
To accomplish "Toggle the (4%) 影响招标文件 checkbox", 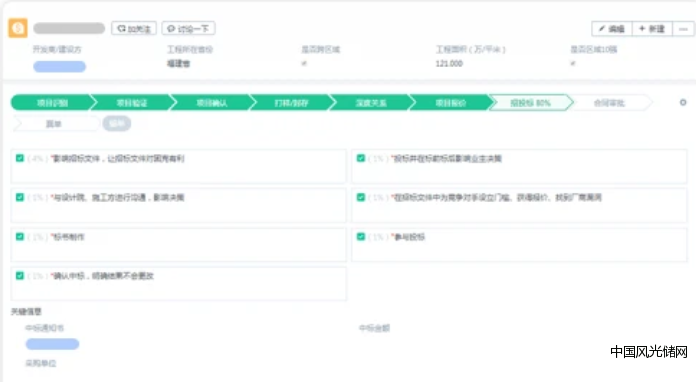I will 20,158.
